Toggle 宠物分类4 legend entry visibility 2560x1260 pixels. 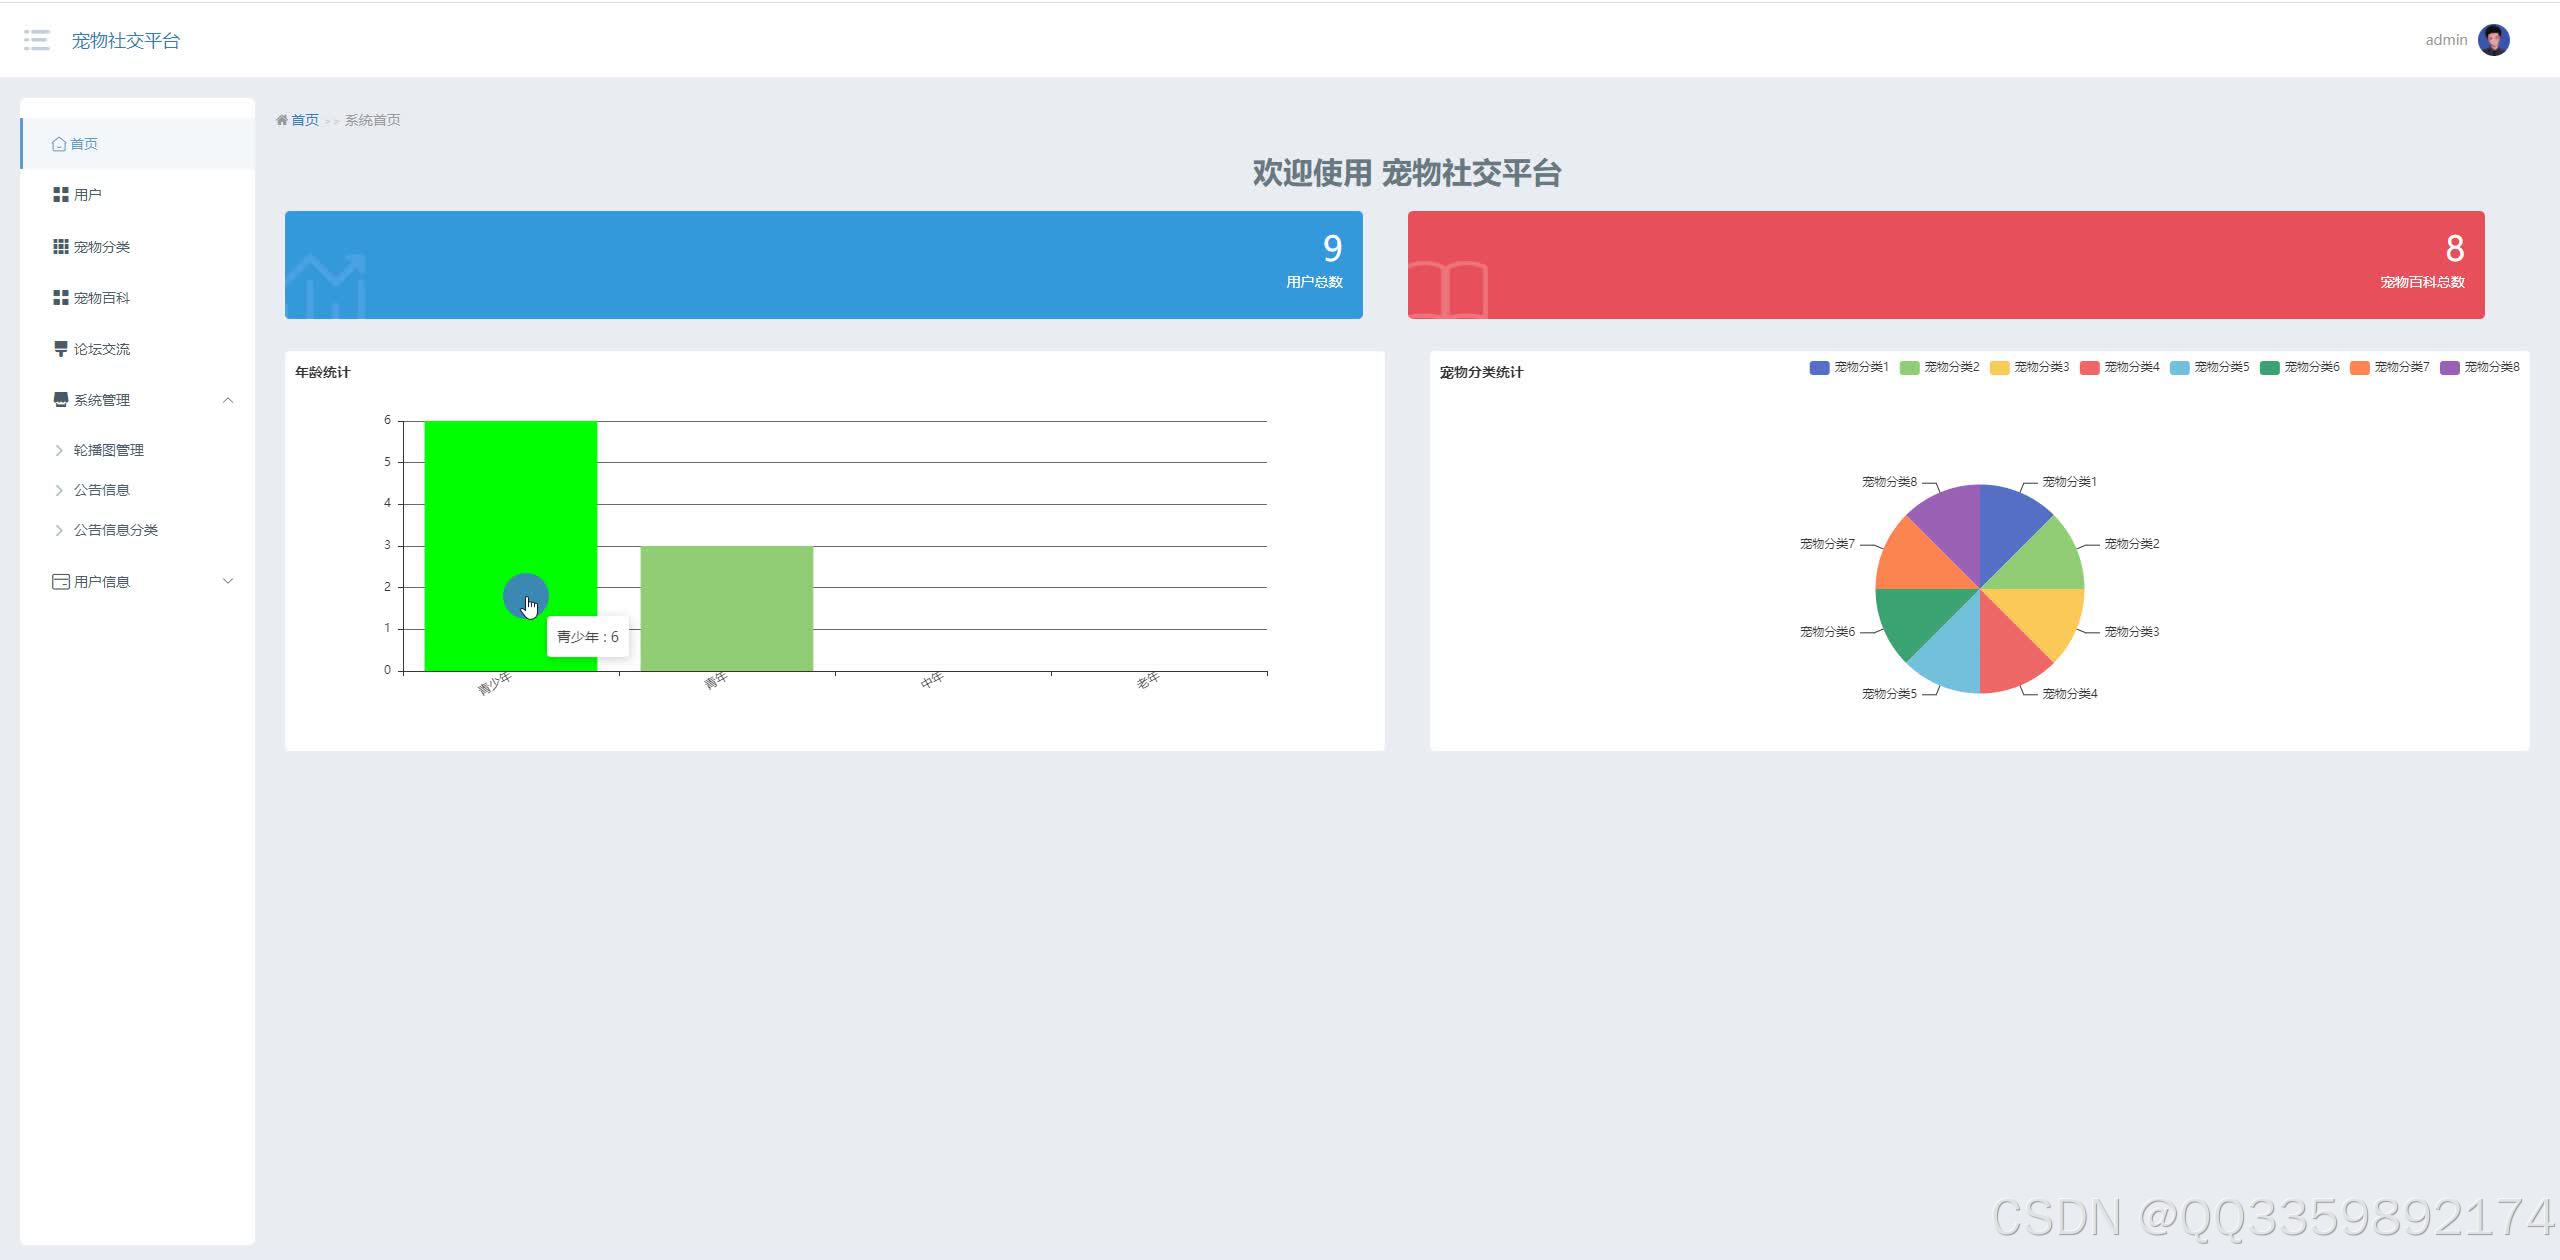coord(2119,367)
